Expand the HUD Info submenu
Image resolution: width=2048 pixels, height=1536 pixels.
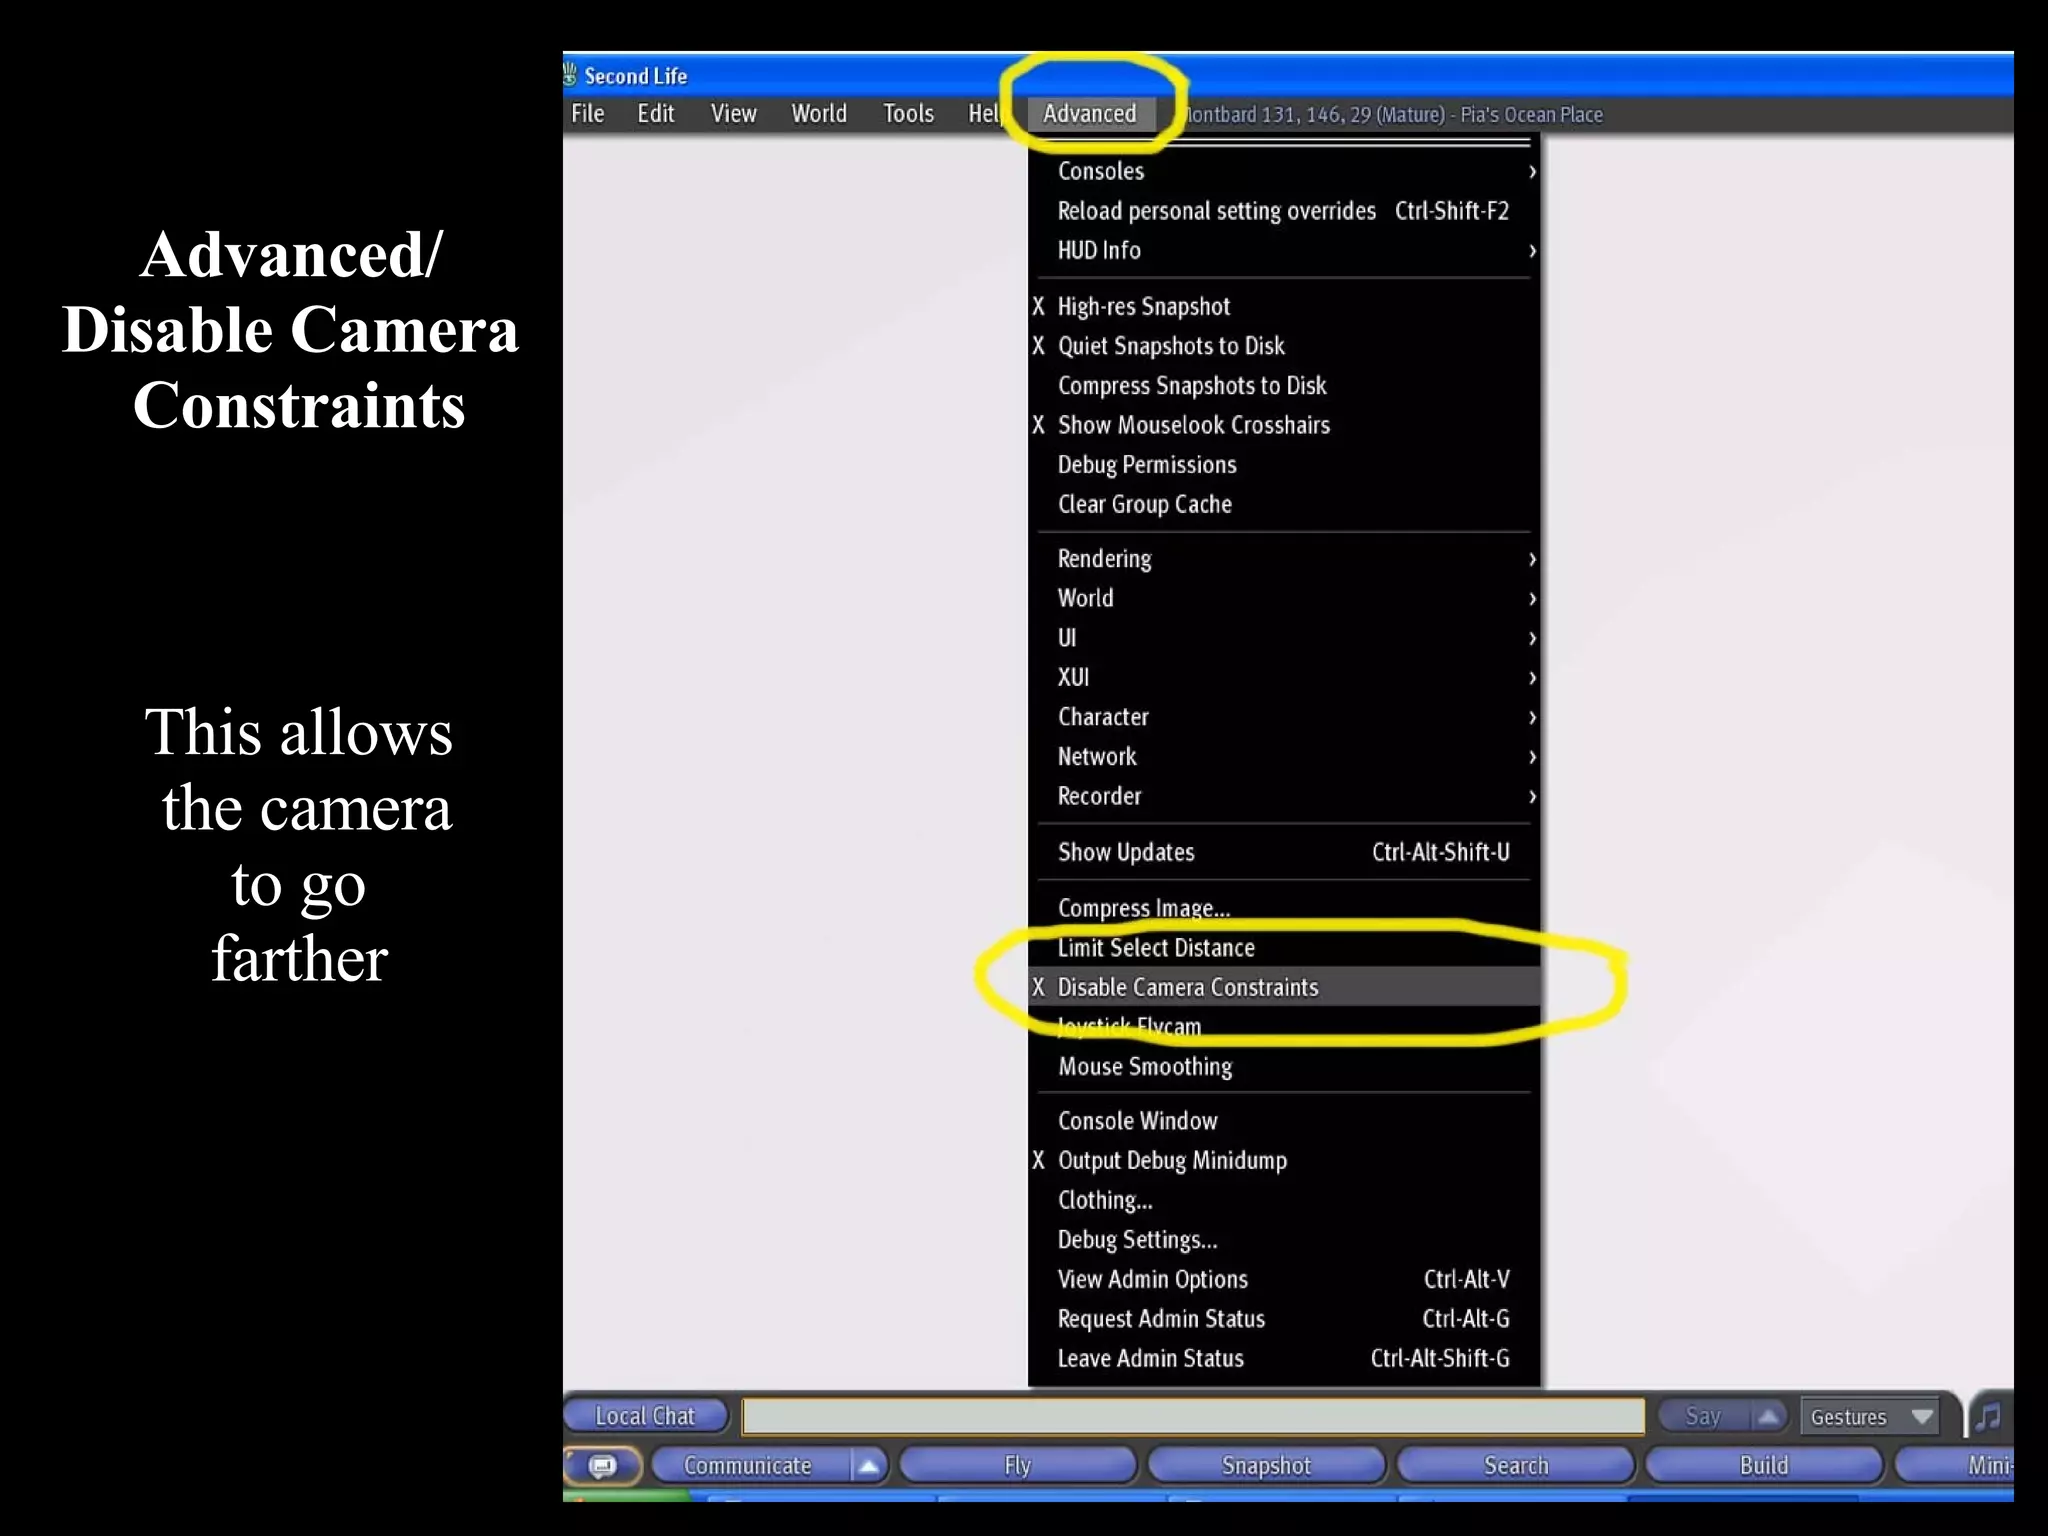pos(1284,251)
